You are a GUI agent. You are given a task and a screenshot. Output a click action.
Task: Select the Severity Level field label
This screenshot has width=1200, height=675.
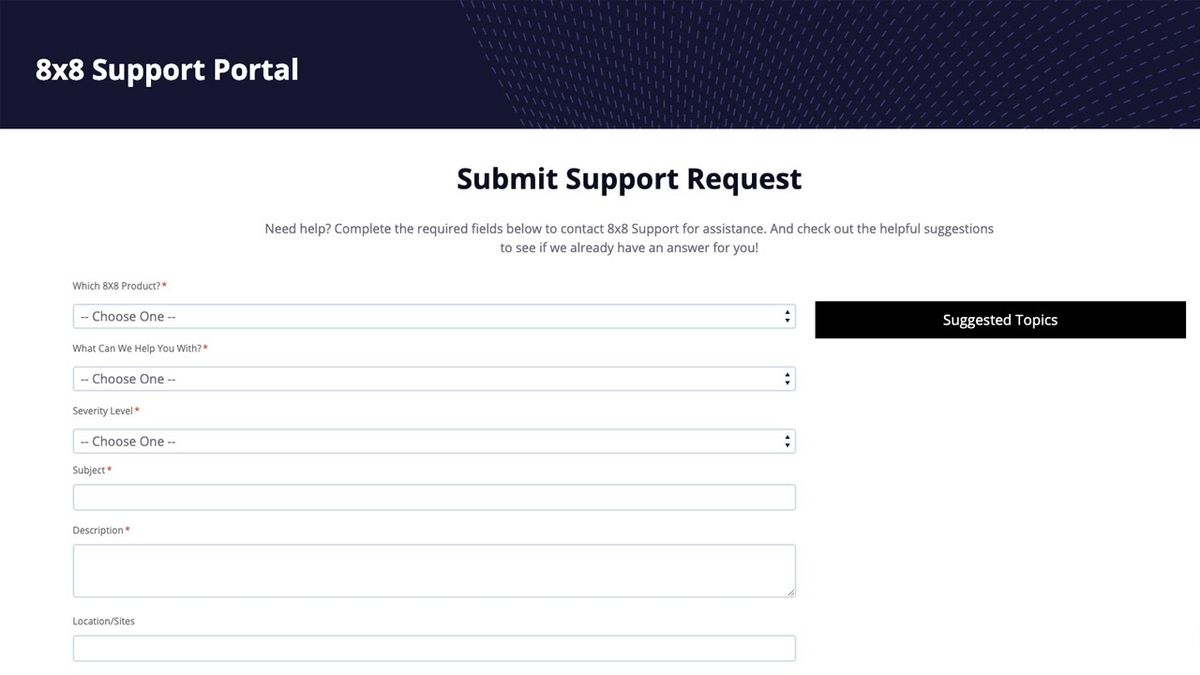103,411
